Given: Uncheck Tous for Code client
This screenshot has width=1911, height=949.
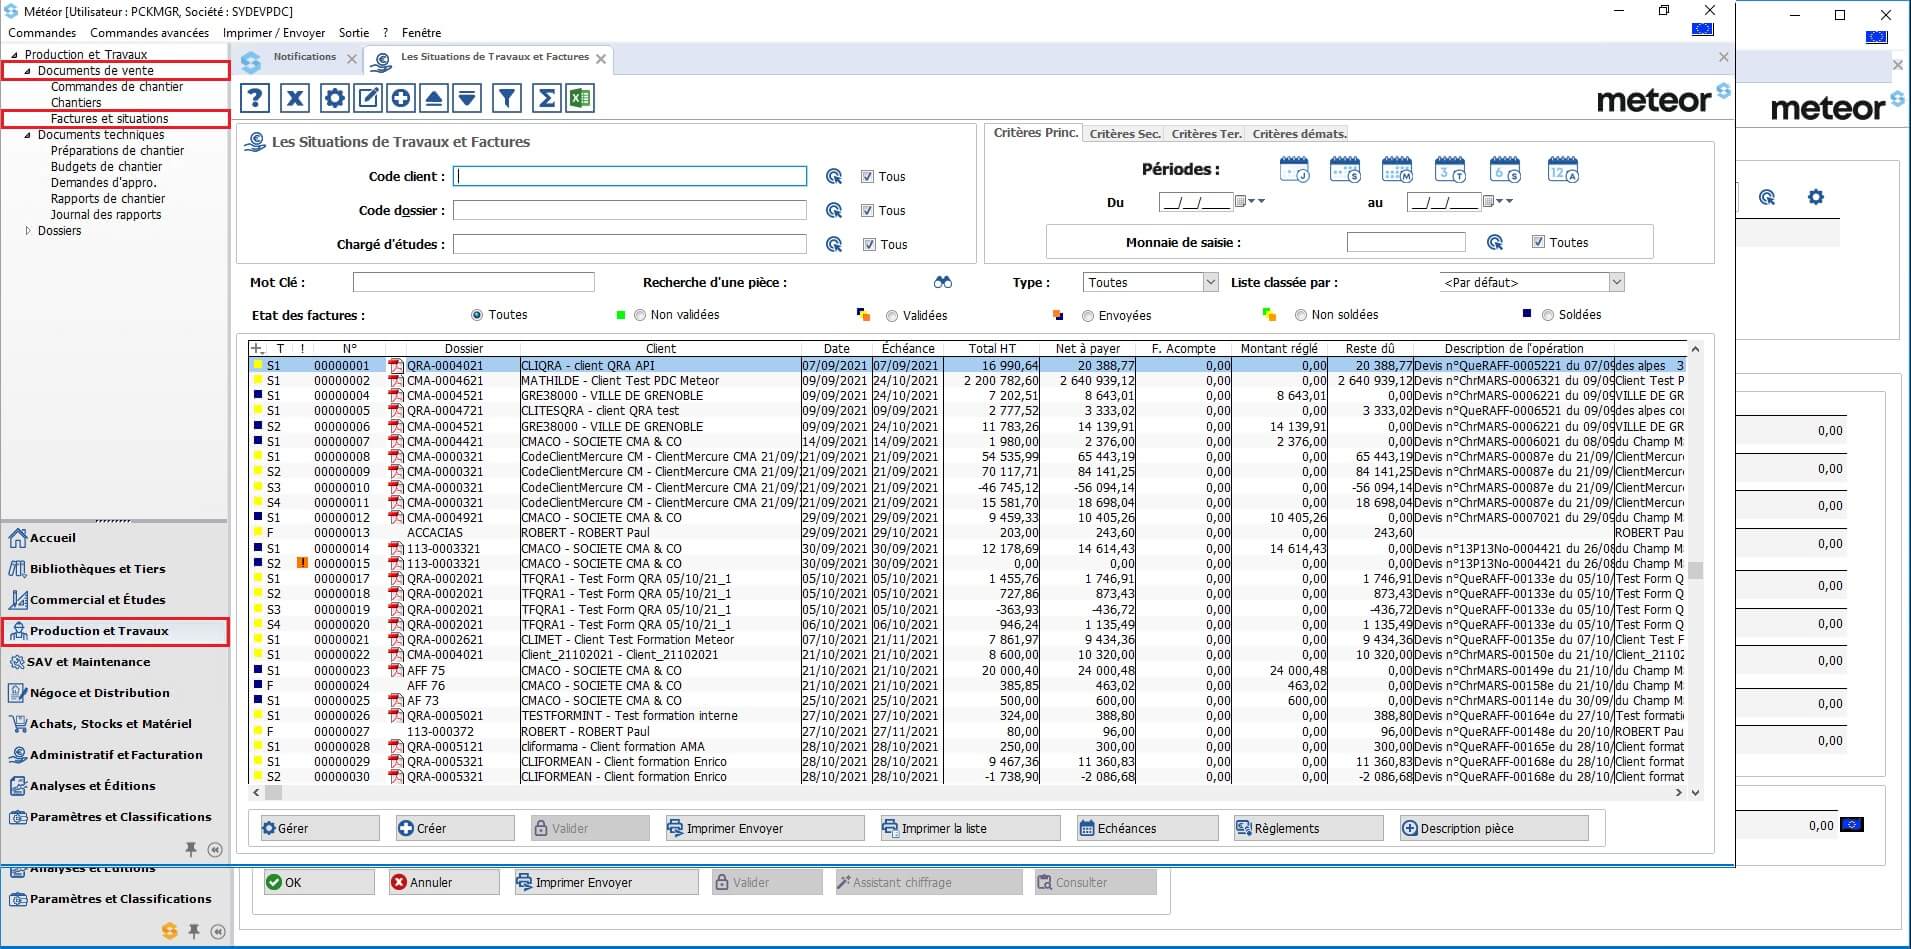Looking at the screenshot, I should 867,177.
